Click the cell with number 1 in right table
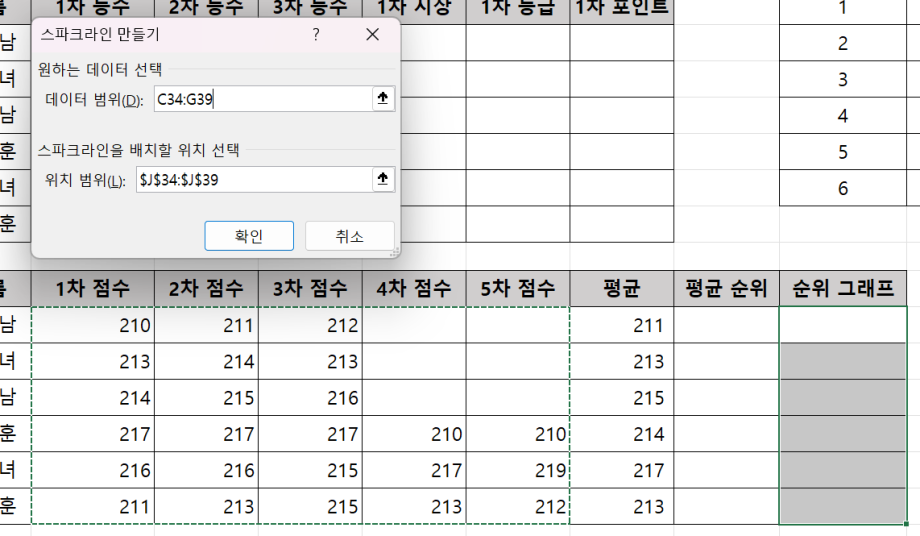 (843, 8)
